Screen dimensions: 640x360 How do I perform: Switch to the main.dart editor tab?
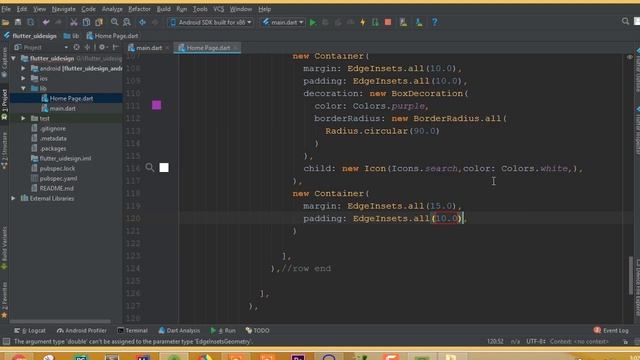click(x=148, y=48)
